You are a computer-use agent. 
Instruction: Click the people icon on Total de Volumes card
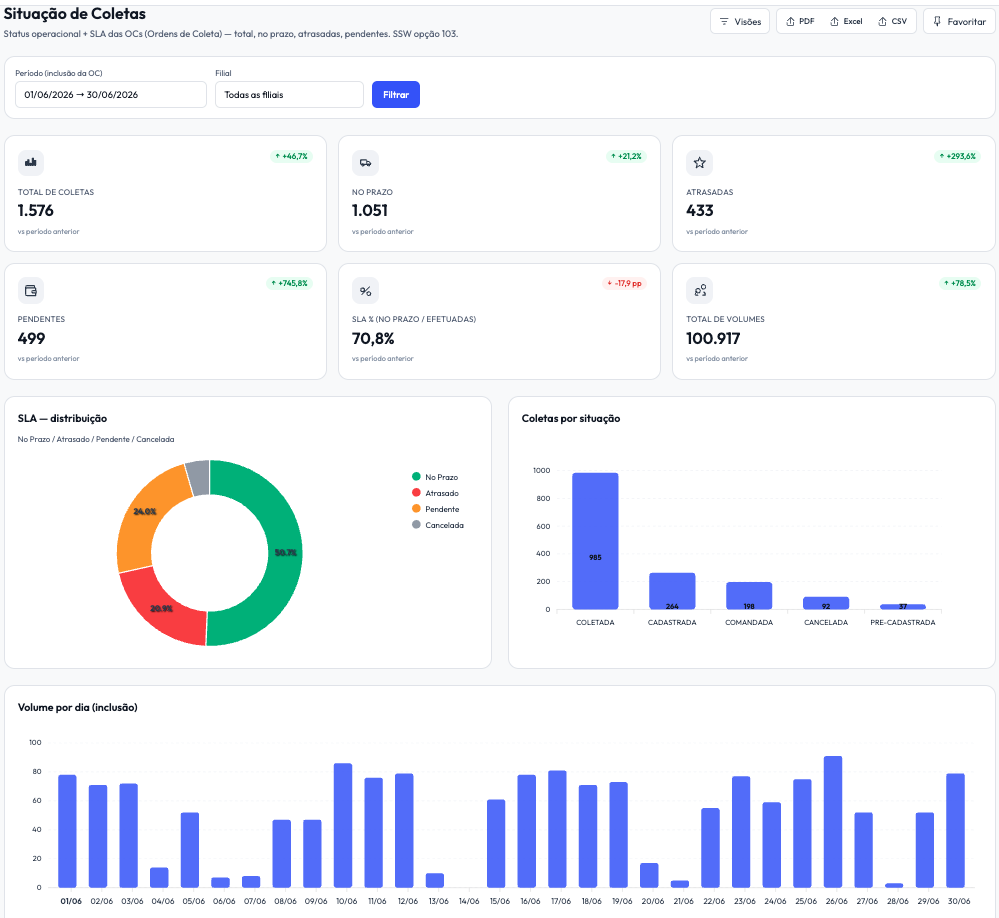coord(700,290)
